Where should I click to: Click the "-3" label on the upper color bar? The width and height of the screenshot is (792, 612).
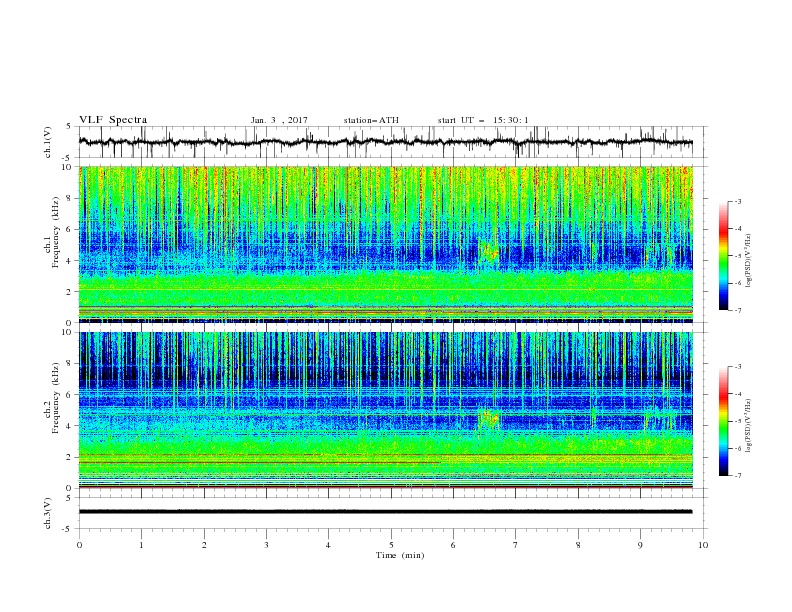click(737, 201)
